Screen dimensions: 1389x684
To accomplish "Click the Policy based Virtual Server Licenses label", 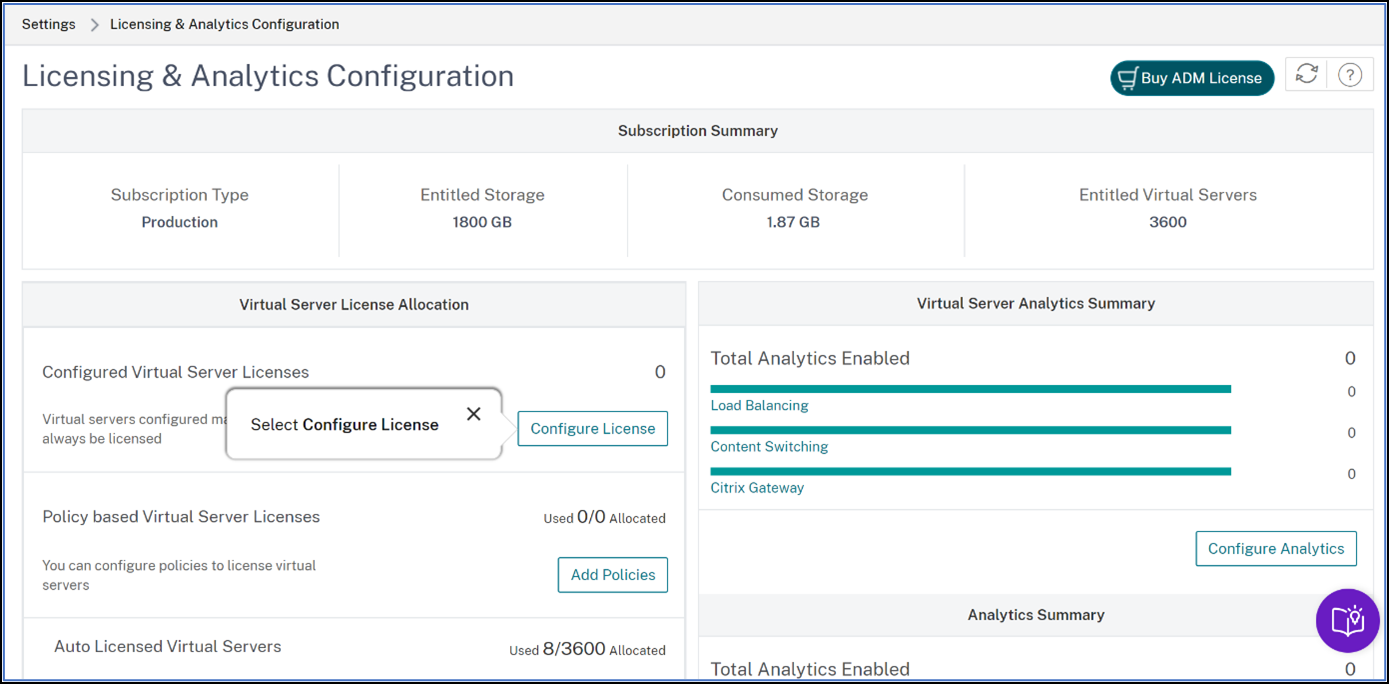I will click(x=181, y=517).
